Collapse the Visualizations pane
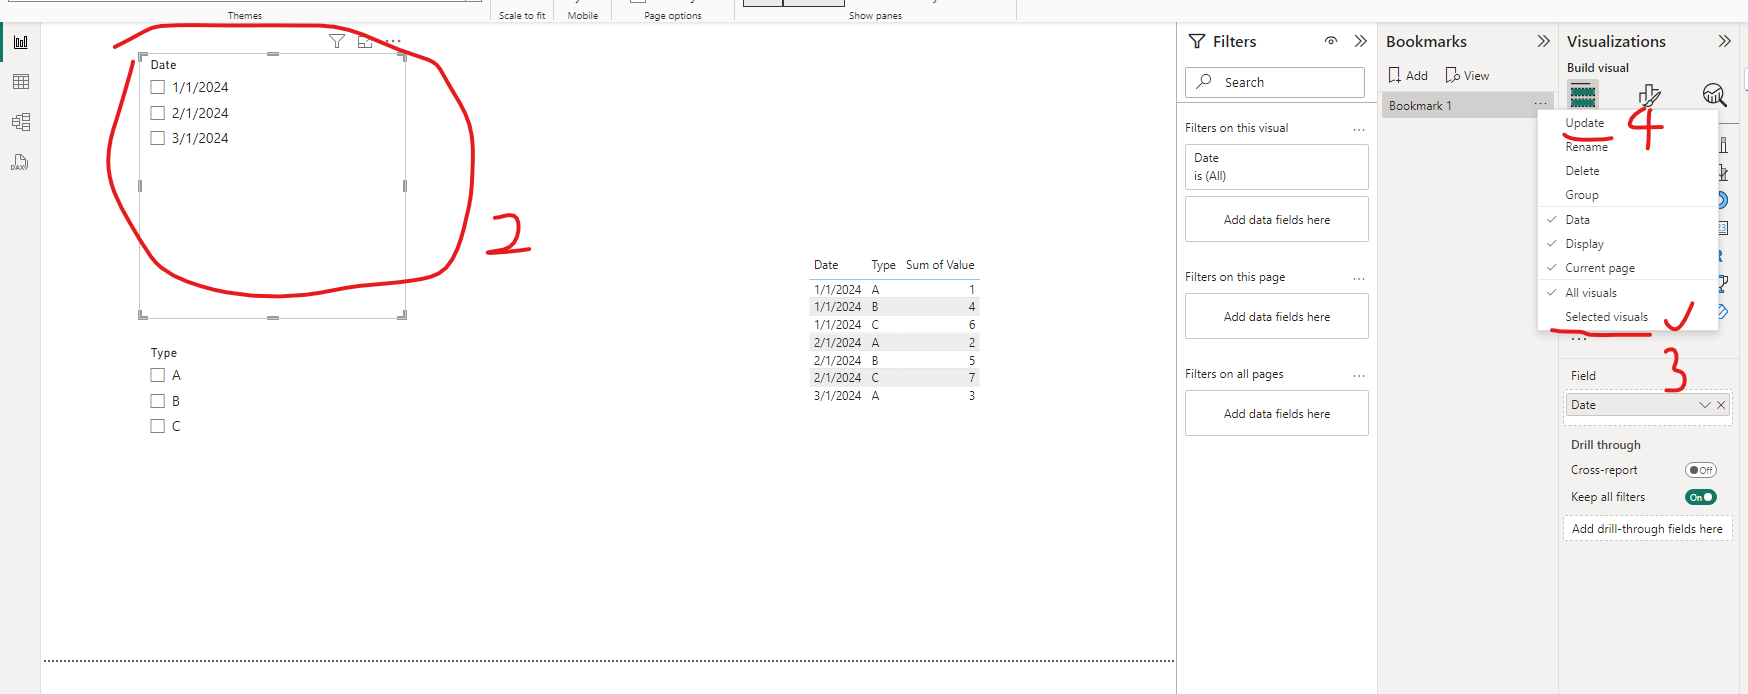 point(1724,41)
